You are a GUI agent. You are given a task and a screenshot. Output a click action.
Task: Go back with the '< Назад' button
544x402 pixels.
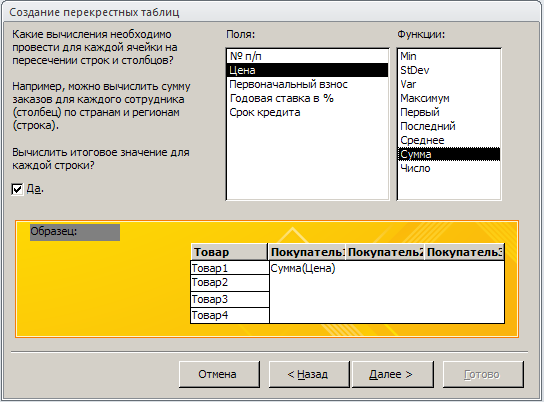point(309,374)
